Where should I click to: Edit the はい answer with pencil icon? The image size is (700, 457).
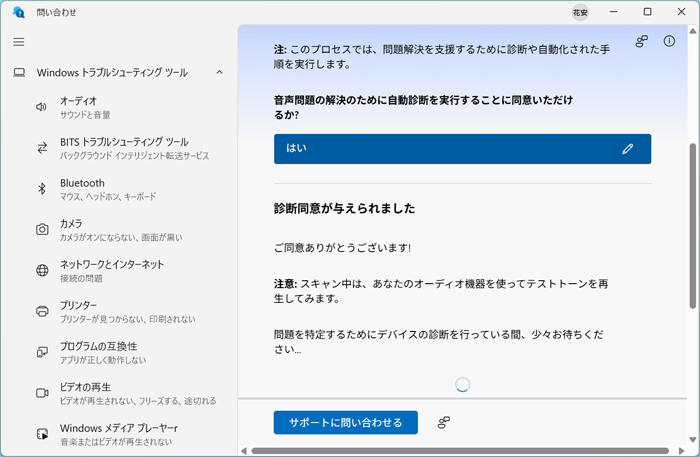627,149
